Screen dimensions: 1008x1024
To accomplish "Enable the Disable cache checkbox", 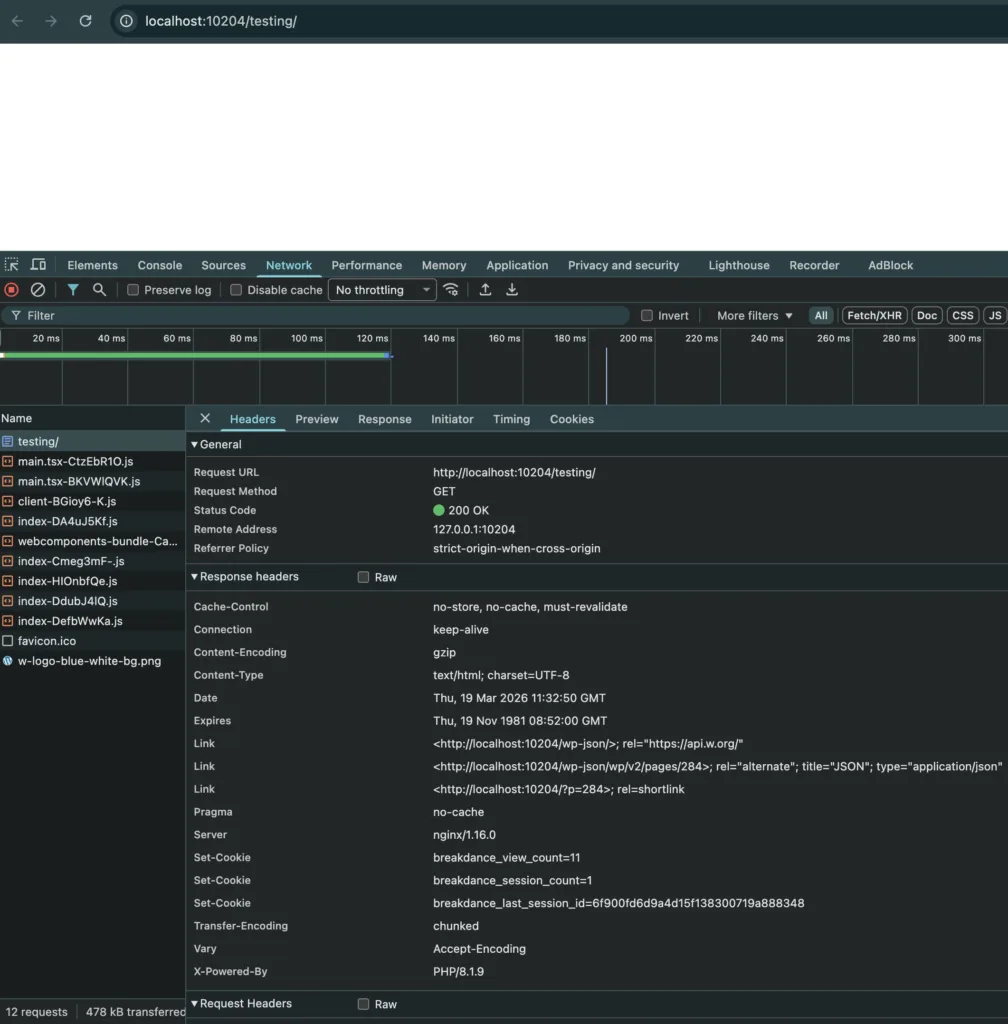I will click(x=237, y=289).
